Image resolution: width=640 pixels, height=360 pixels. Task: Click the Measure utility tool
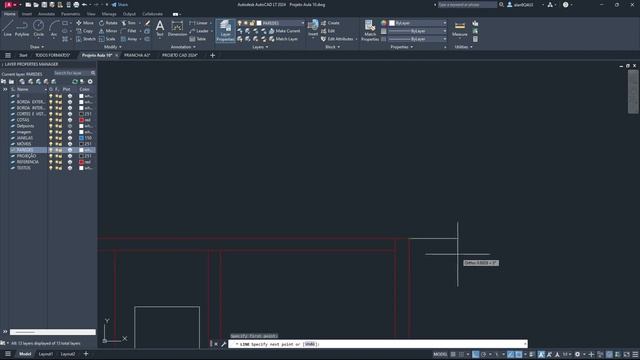click(460, 29)
